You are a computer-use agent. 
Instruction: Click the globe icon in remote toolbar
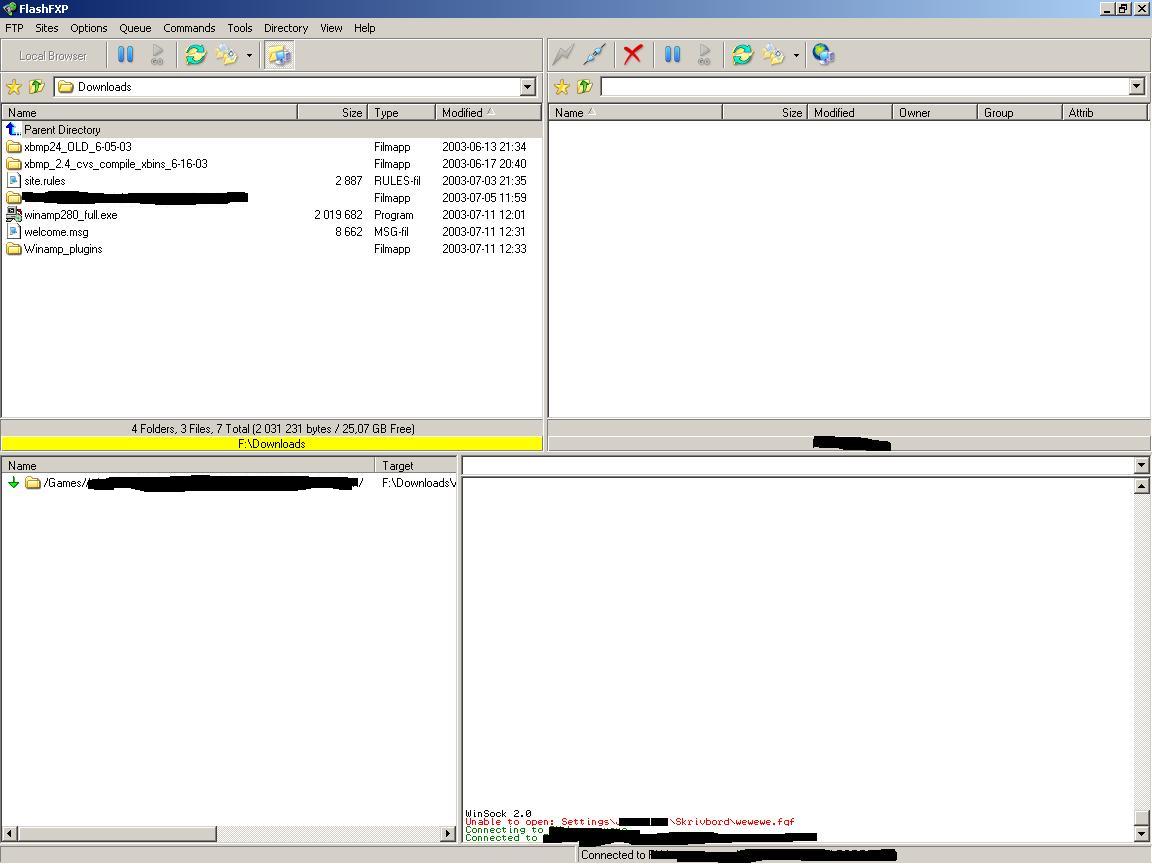pos(823,55)
